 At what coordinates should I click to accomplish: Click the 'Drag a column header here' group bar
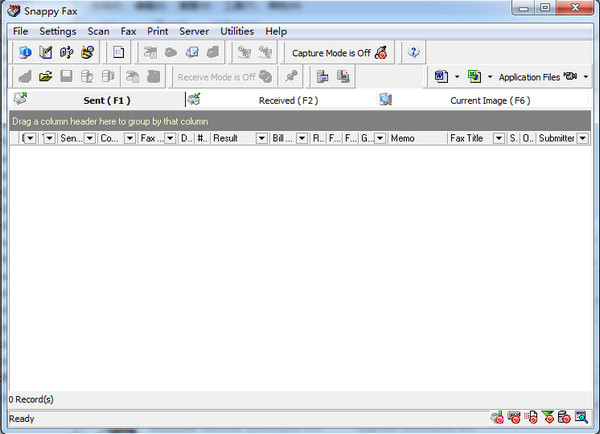click(x=300, y=121)
